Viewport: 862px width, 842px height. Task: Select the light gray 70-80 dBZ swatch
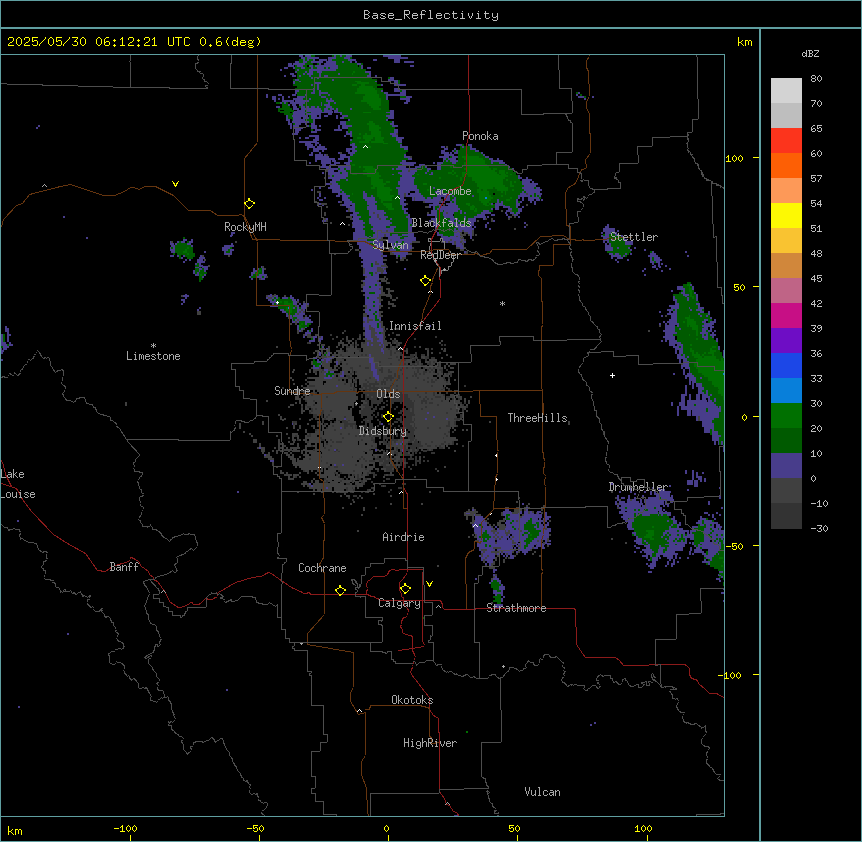pyautogui.click(x=786, y=91)
